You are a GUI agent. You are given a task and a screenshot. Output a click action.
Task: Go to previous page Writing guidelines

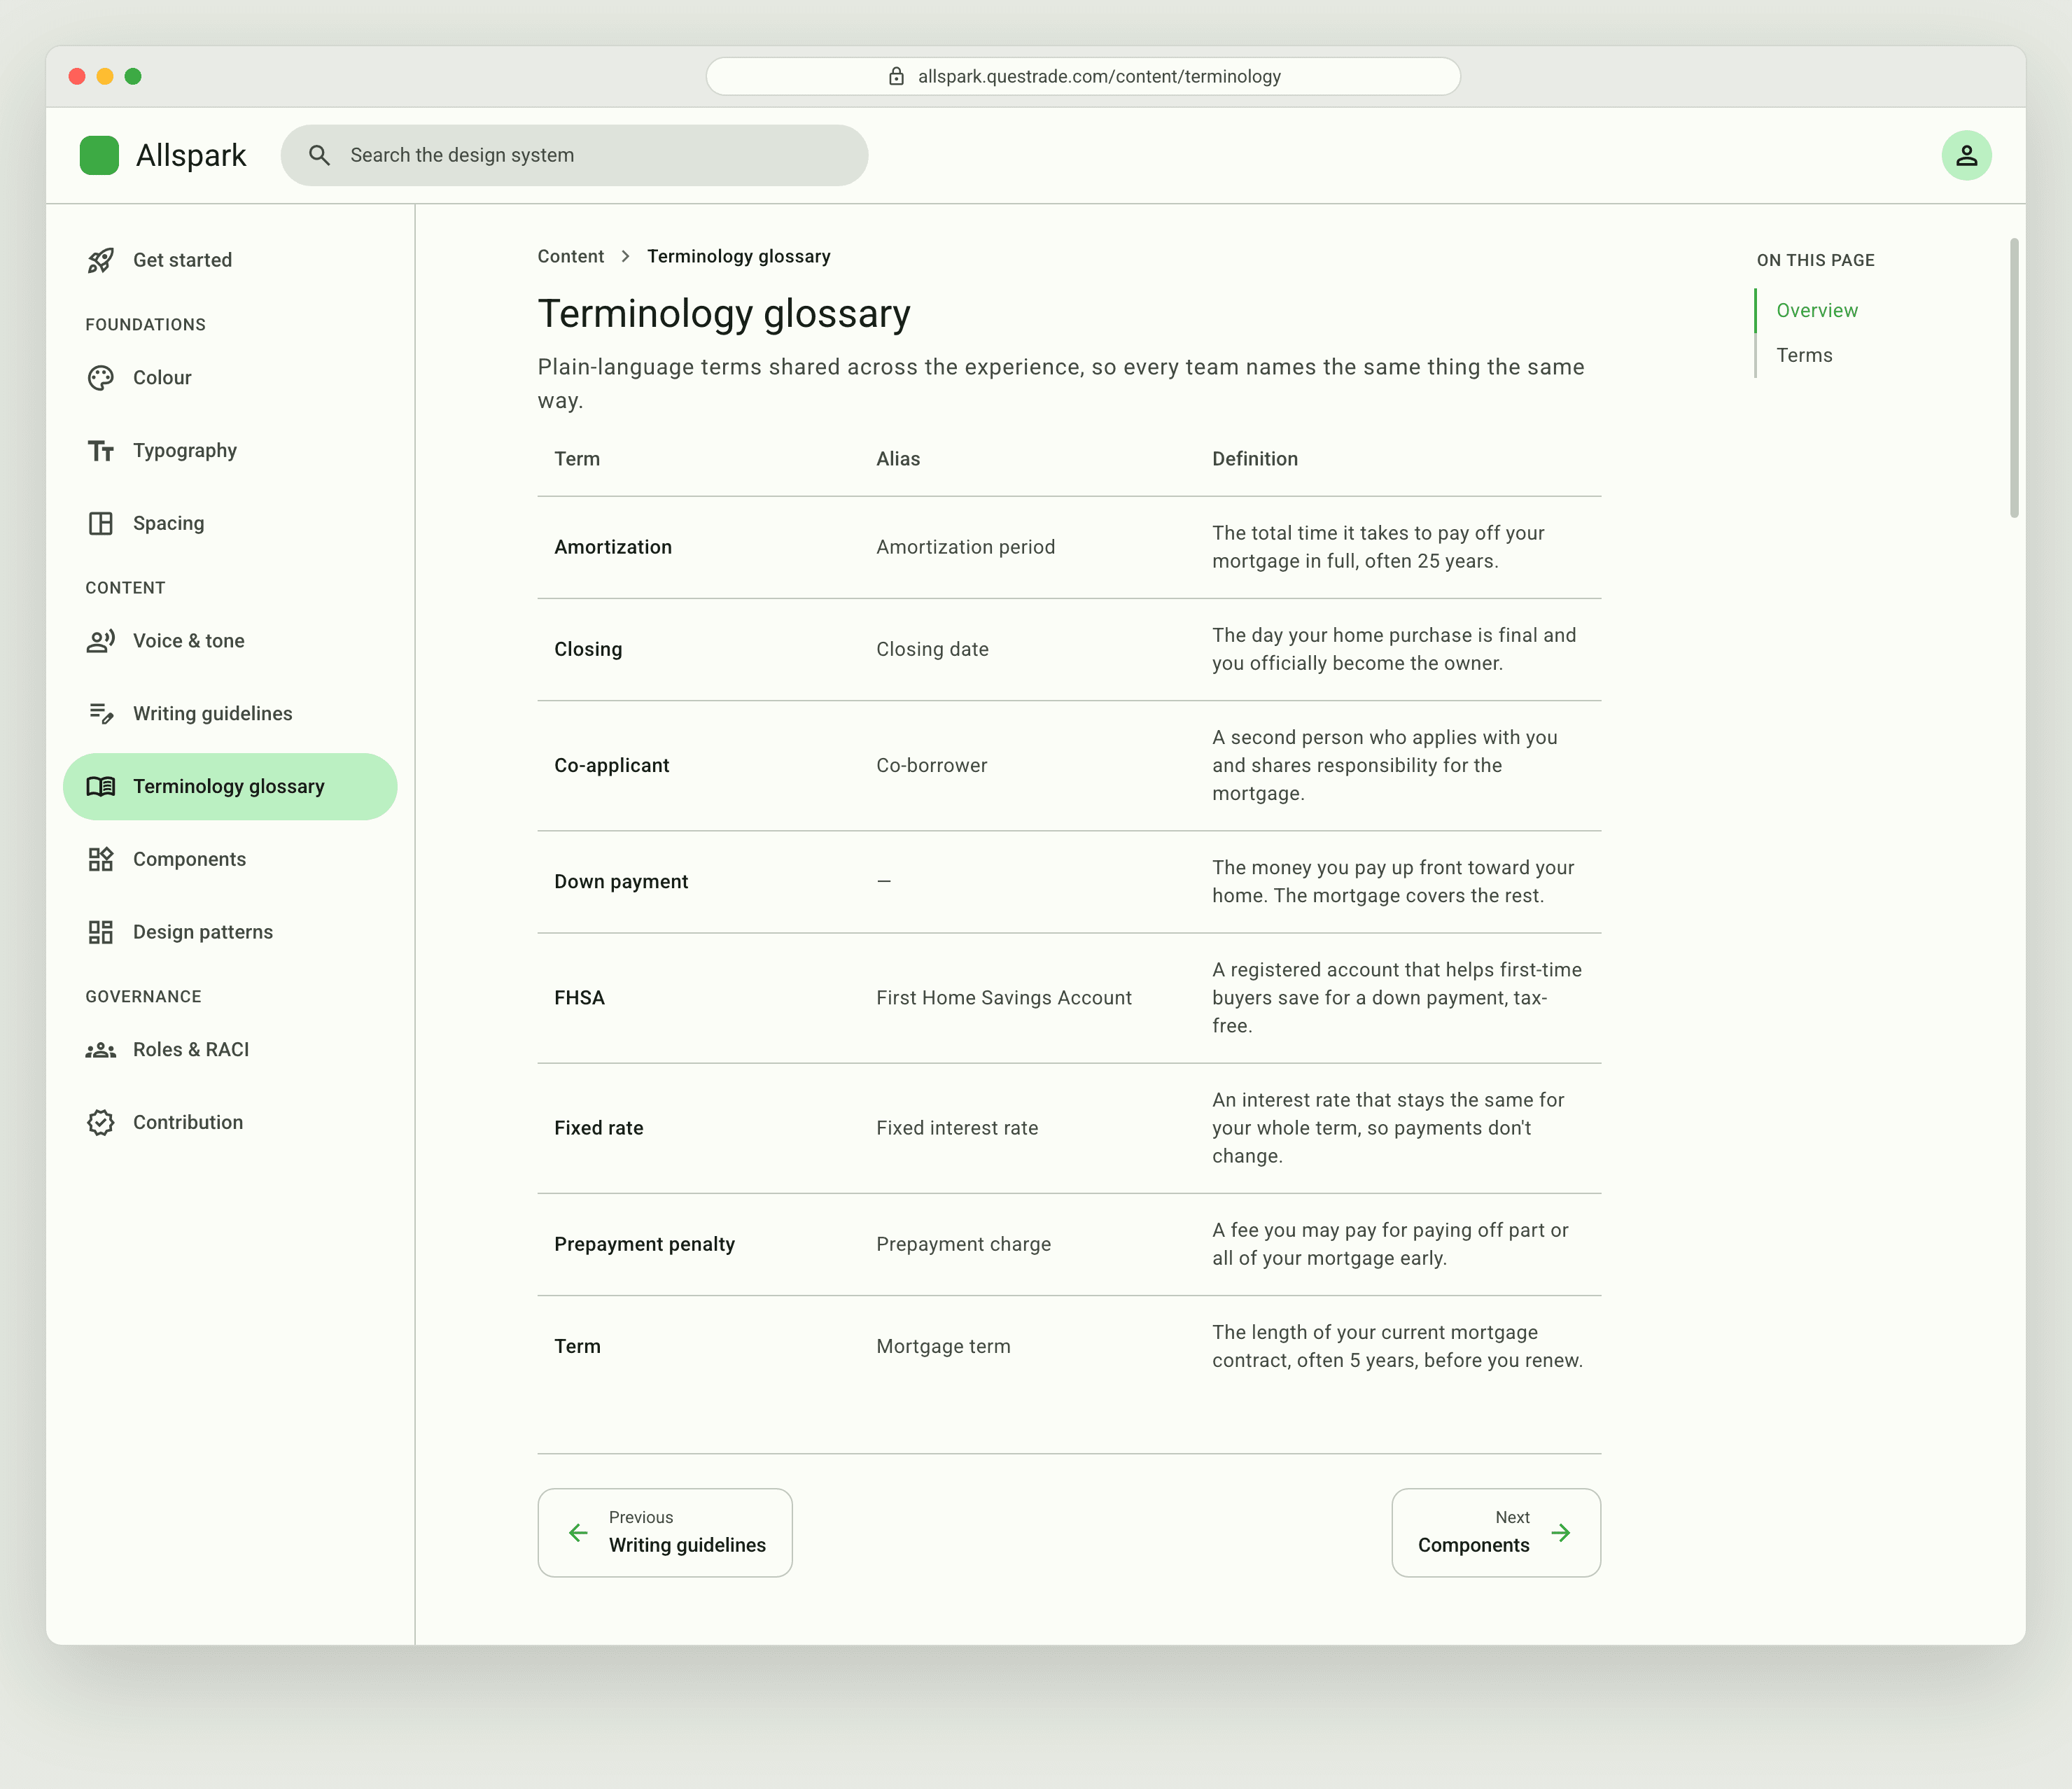(665, 1533)
